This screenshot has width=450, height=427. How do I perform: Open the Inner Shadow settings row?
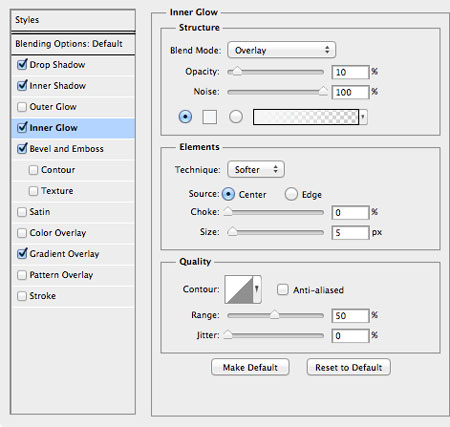tap(73, 86)
